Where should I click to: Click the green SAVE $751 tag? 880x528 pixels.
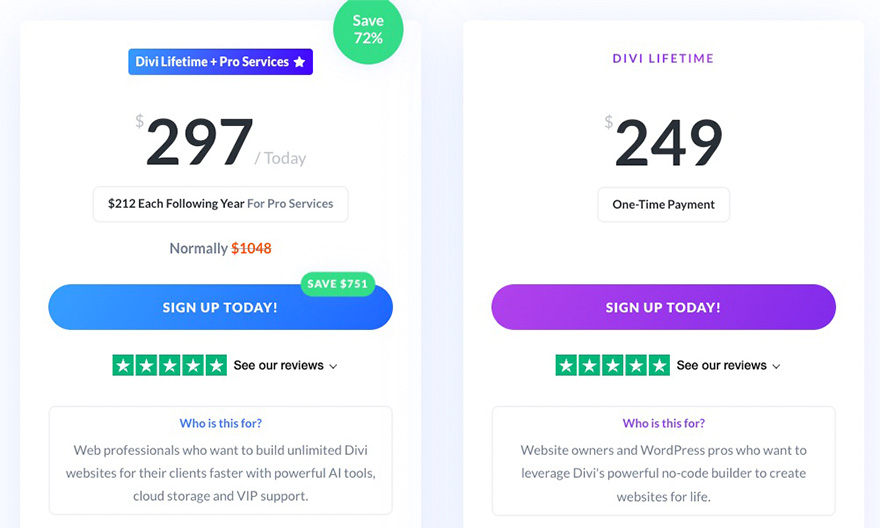[337, 284]
